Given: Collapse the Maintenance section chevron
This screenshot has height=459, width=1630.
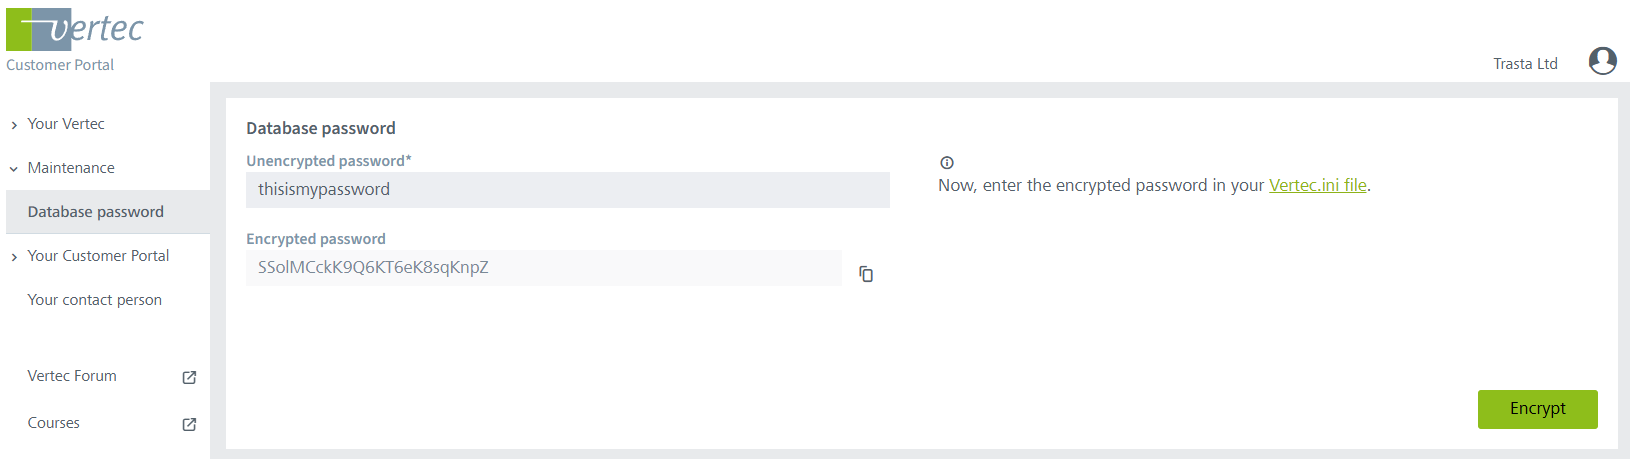Looking at the screenshot, I should pos(14,169).
